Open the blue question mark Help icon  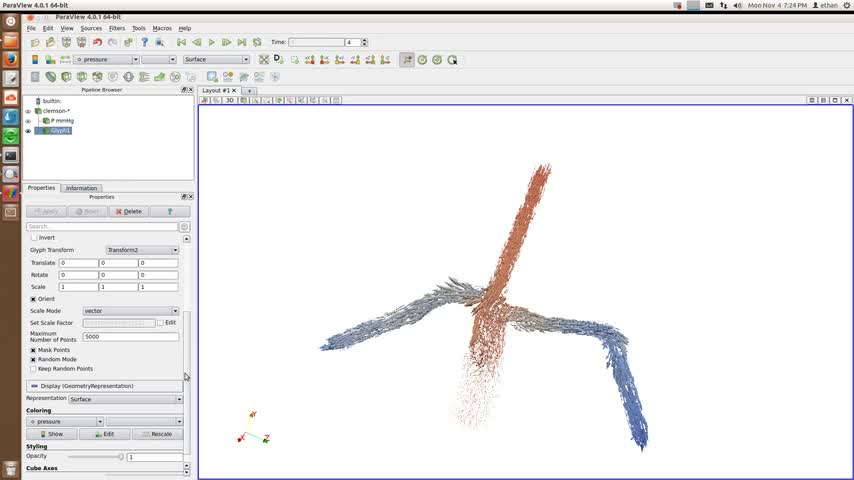tap(144, 42)
